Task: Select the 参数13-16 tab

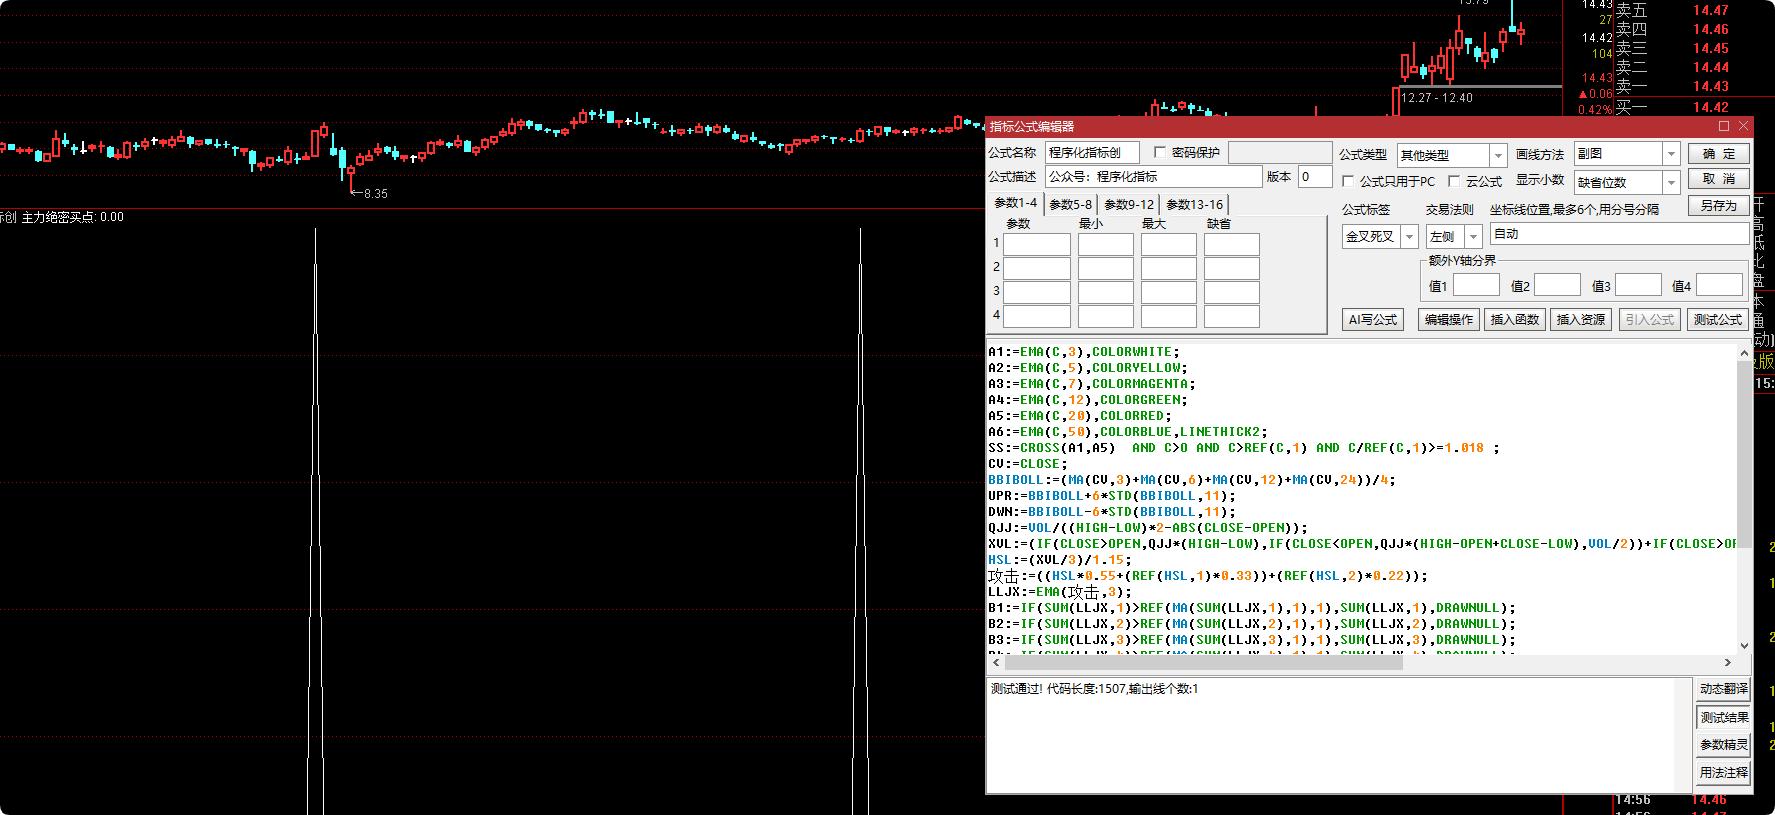Action: pos(1194,205)
